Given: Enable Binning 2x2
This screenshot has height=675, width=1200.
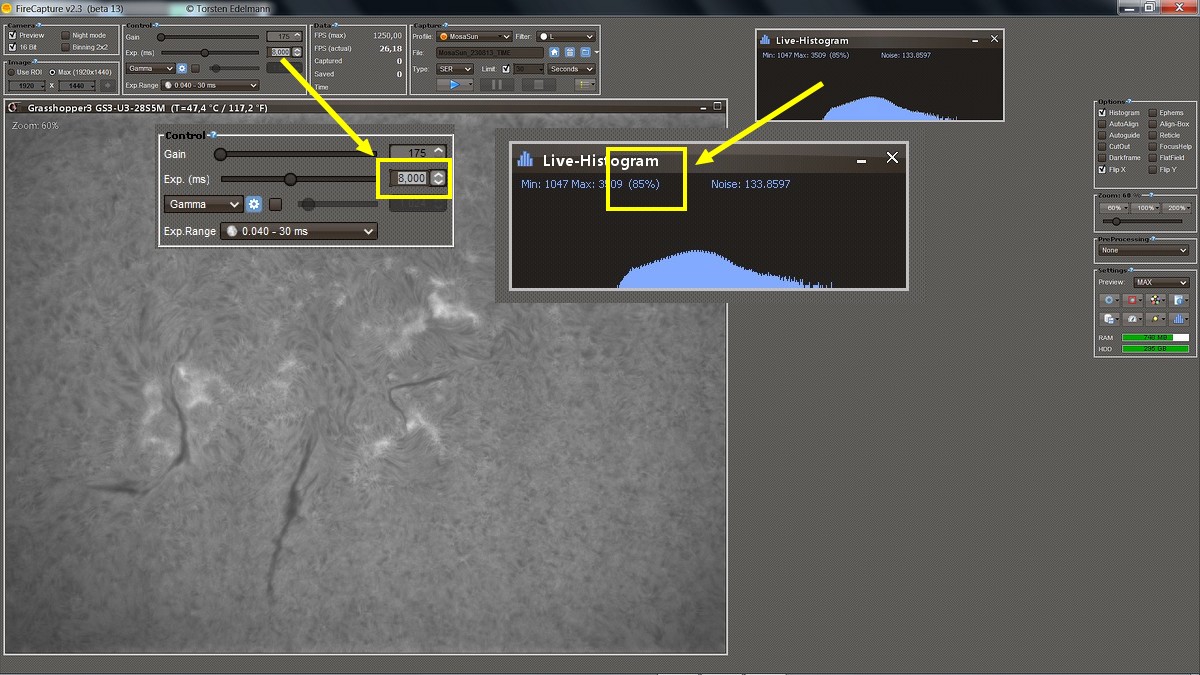Looking at the screenshot, I should [x=65, y=47].
